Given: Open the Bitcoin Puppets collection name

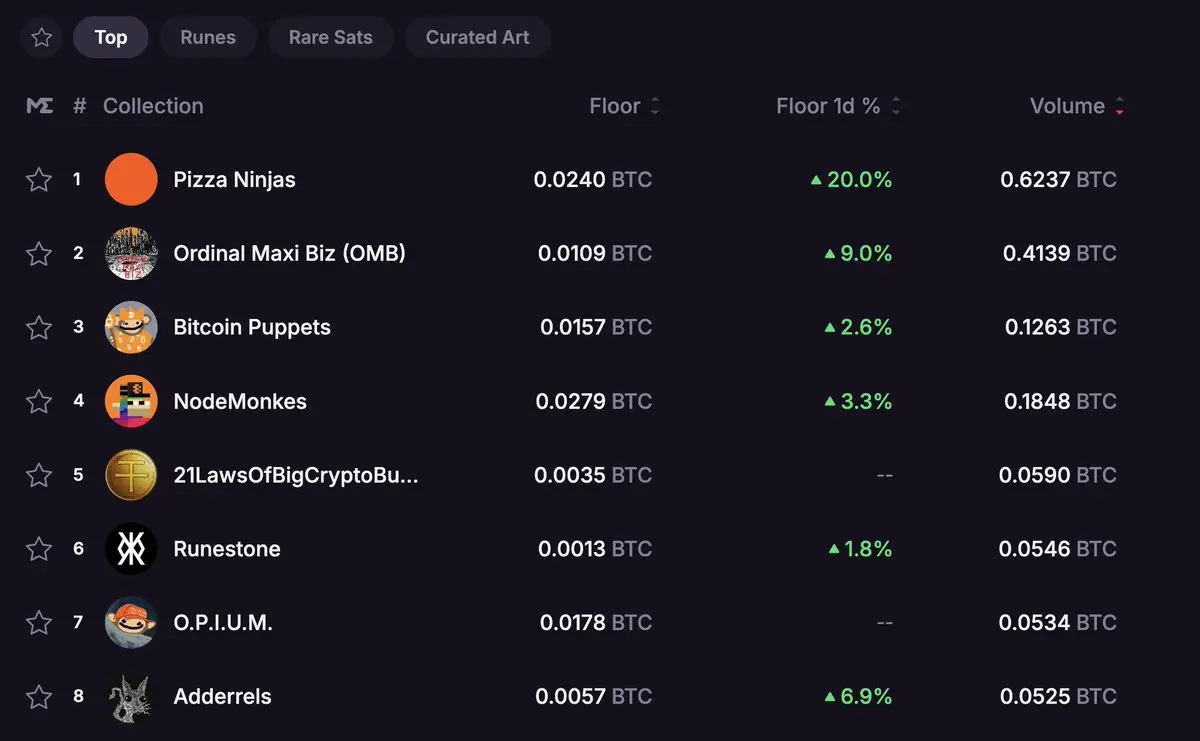Looking at the screenshot, I should [x=252, y=327].
